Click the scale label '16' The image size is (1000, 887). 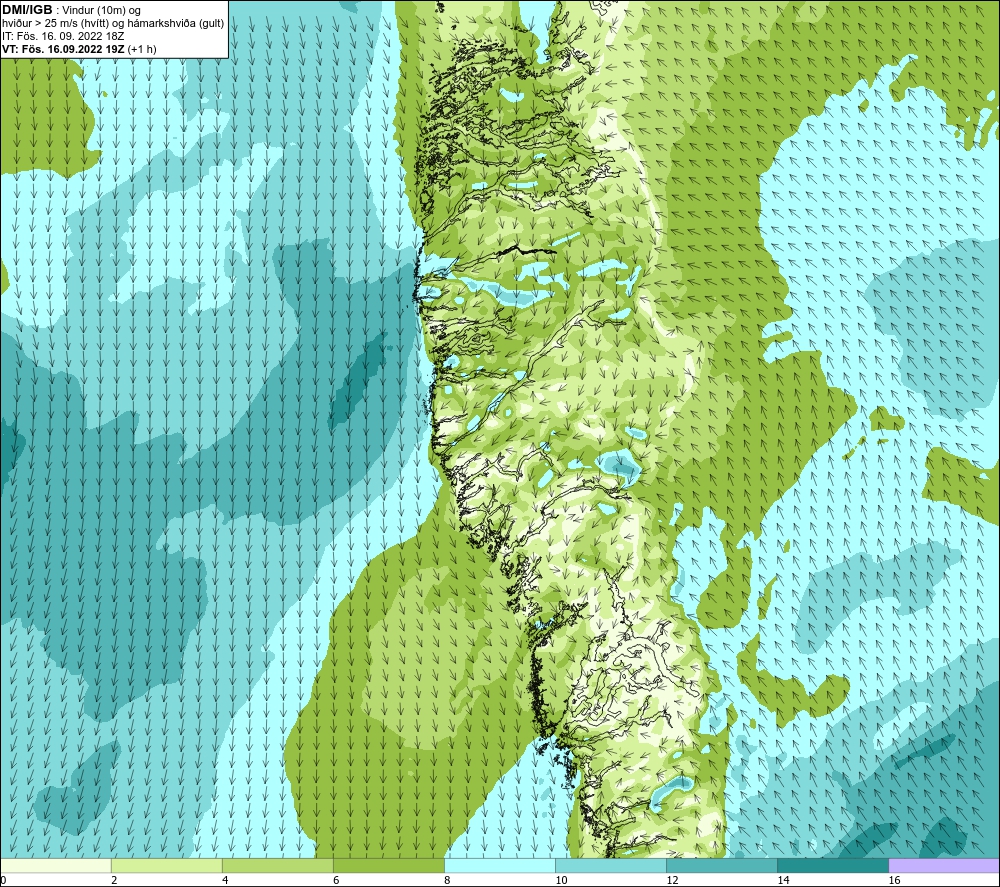pos(894,880)
